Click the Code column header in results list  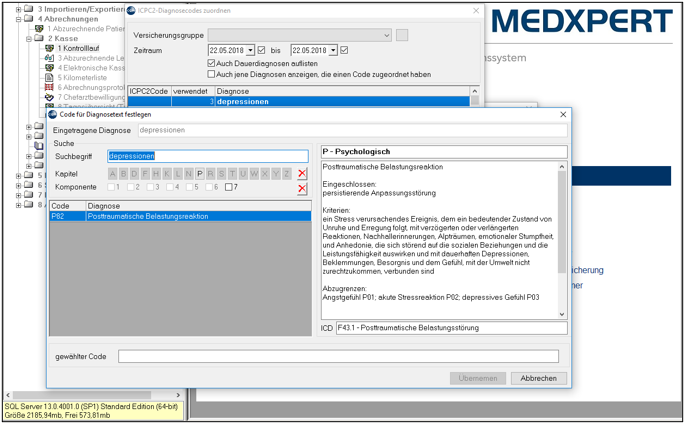point(68,206)
